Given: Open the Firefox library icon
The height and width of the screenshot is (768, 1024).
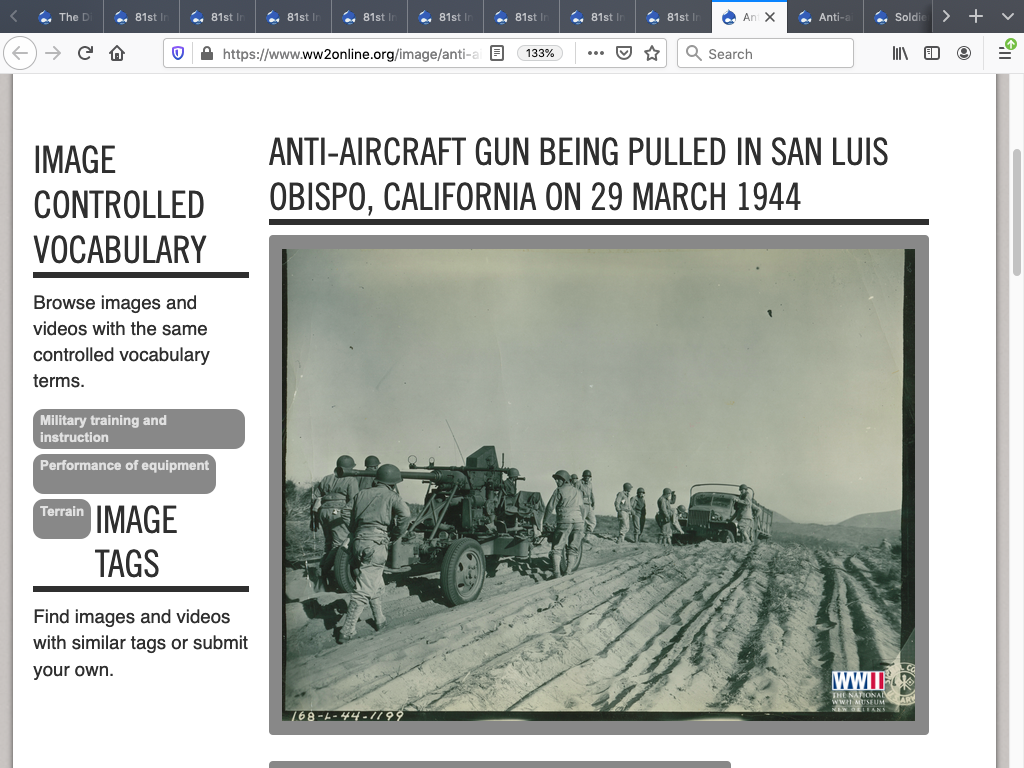Looking at the screenshot, I should [x=900, y=54].
